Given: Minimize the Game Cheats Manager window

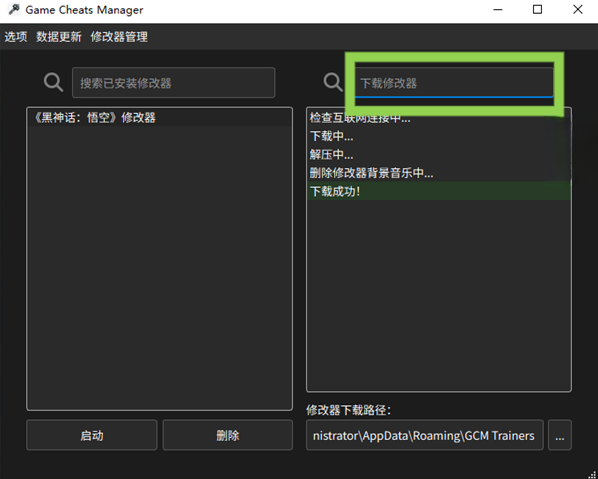Looking at the screenshot, I should pyautogui.click(x=498, y=10).
